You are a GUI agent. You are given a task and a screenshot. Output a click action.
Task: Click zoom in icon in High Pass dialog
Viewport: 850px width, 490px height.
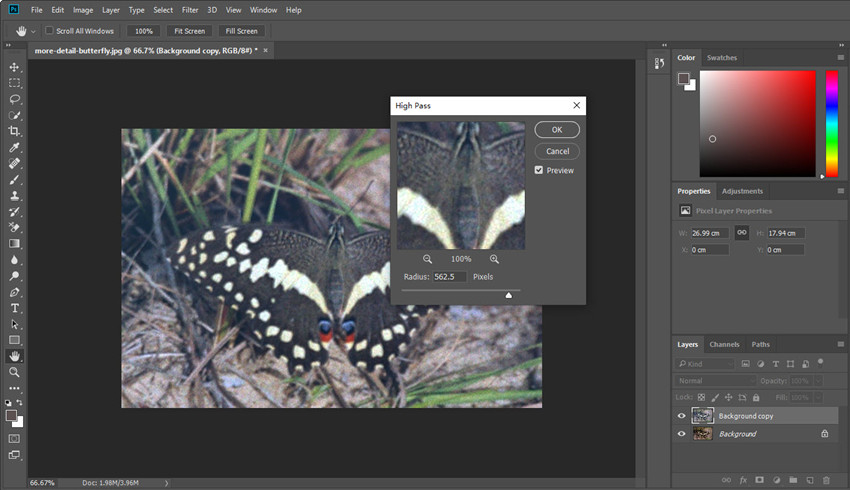point(494,259)
